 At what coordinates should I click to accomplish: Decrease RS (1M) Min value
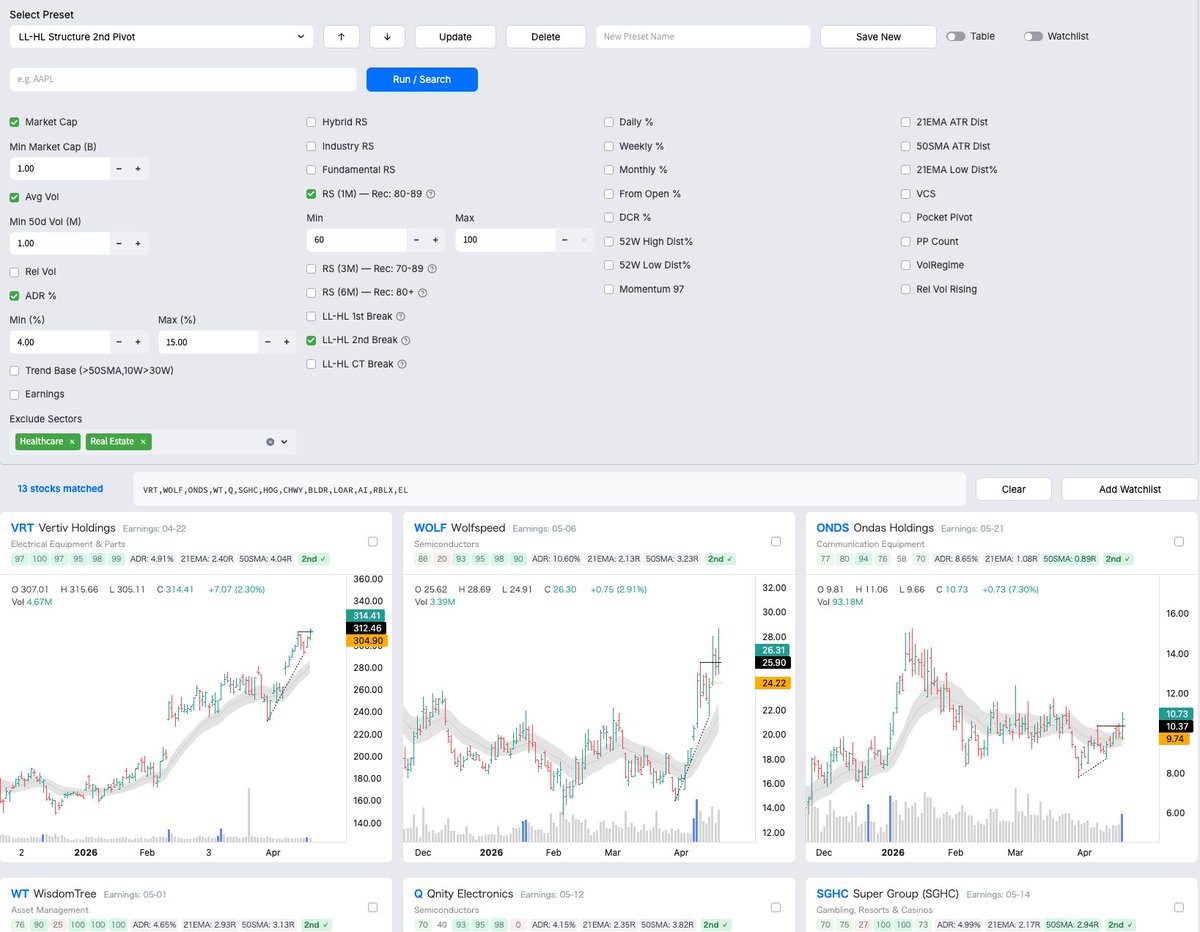click(416, 240)
